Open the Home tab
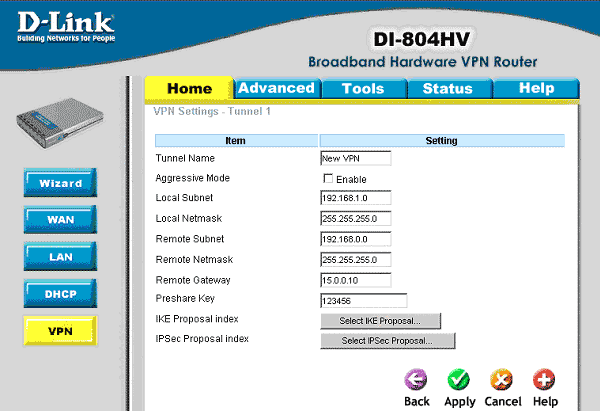 pos(189,89)
